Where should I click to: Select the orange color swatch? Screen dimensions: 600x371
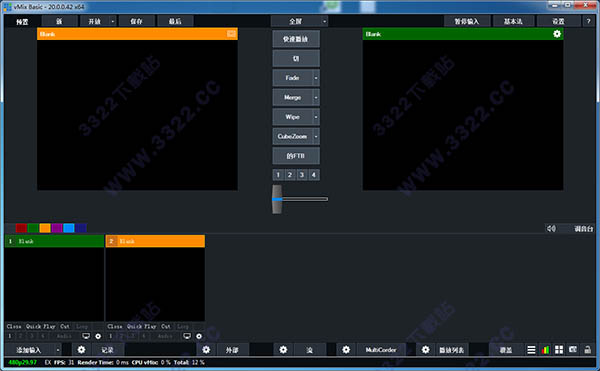pos(45,228)
